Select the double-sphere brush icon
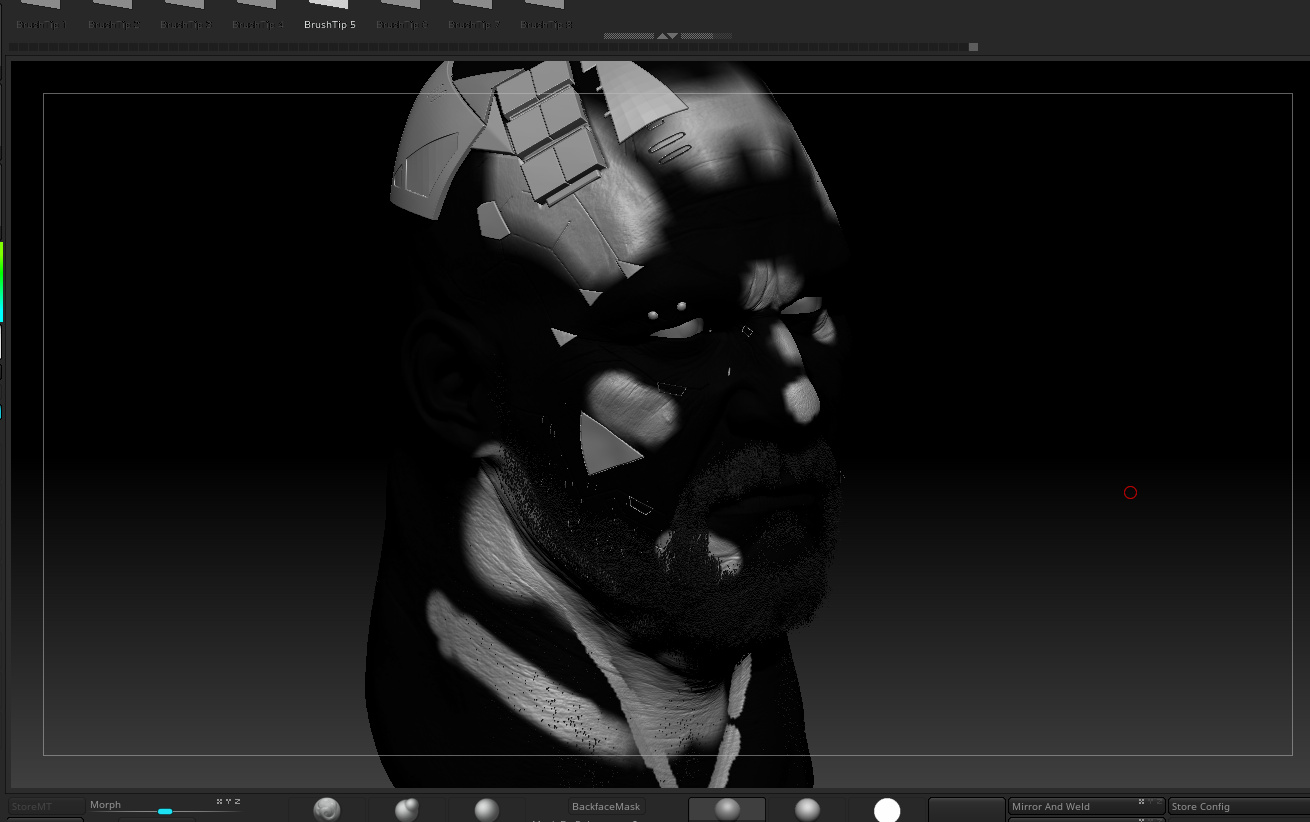 407,809
